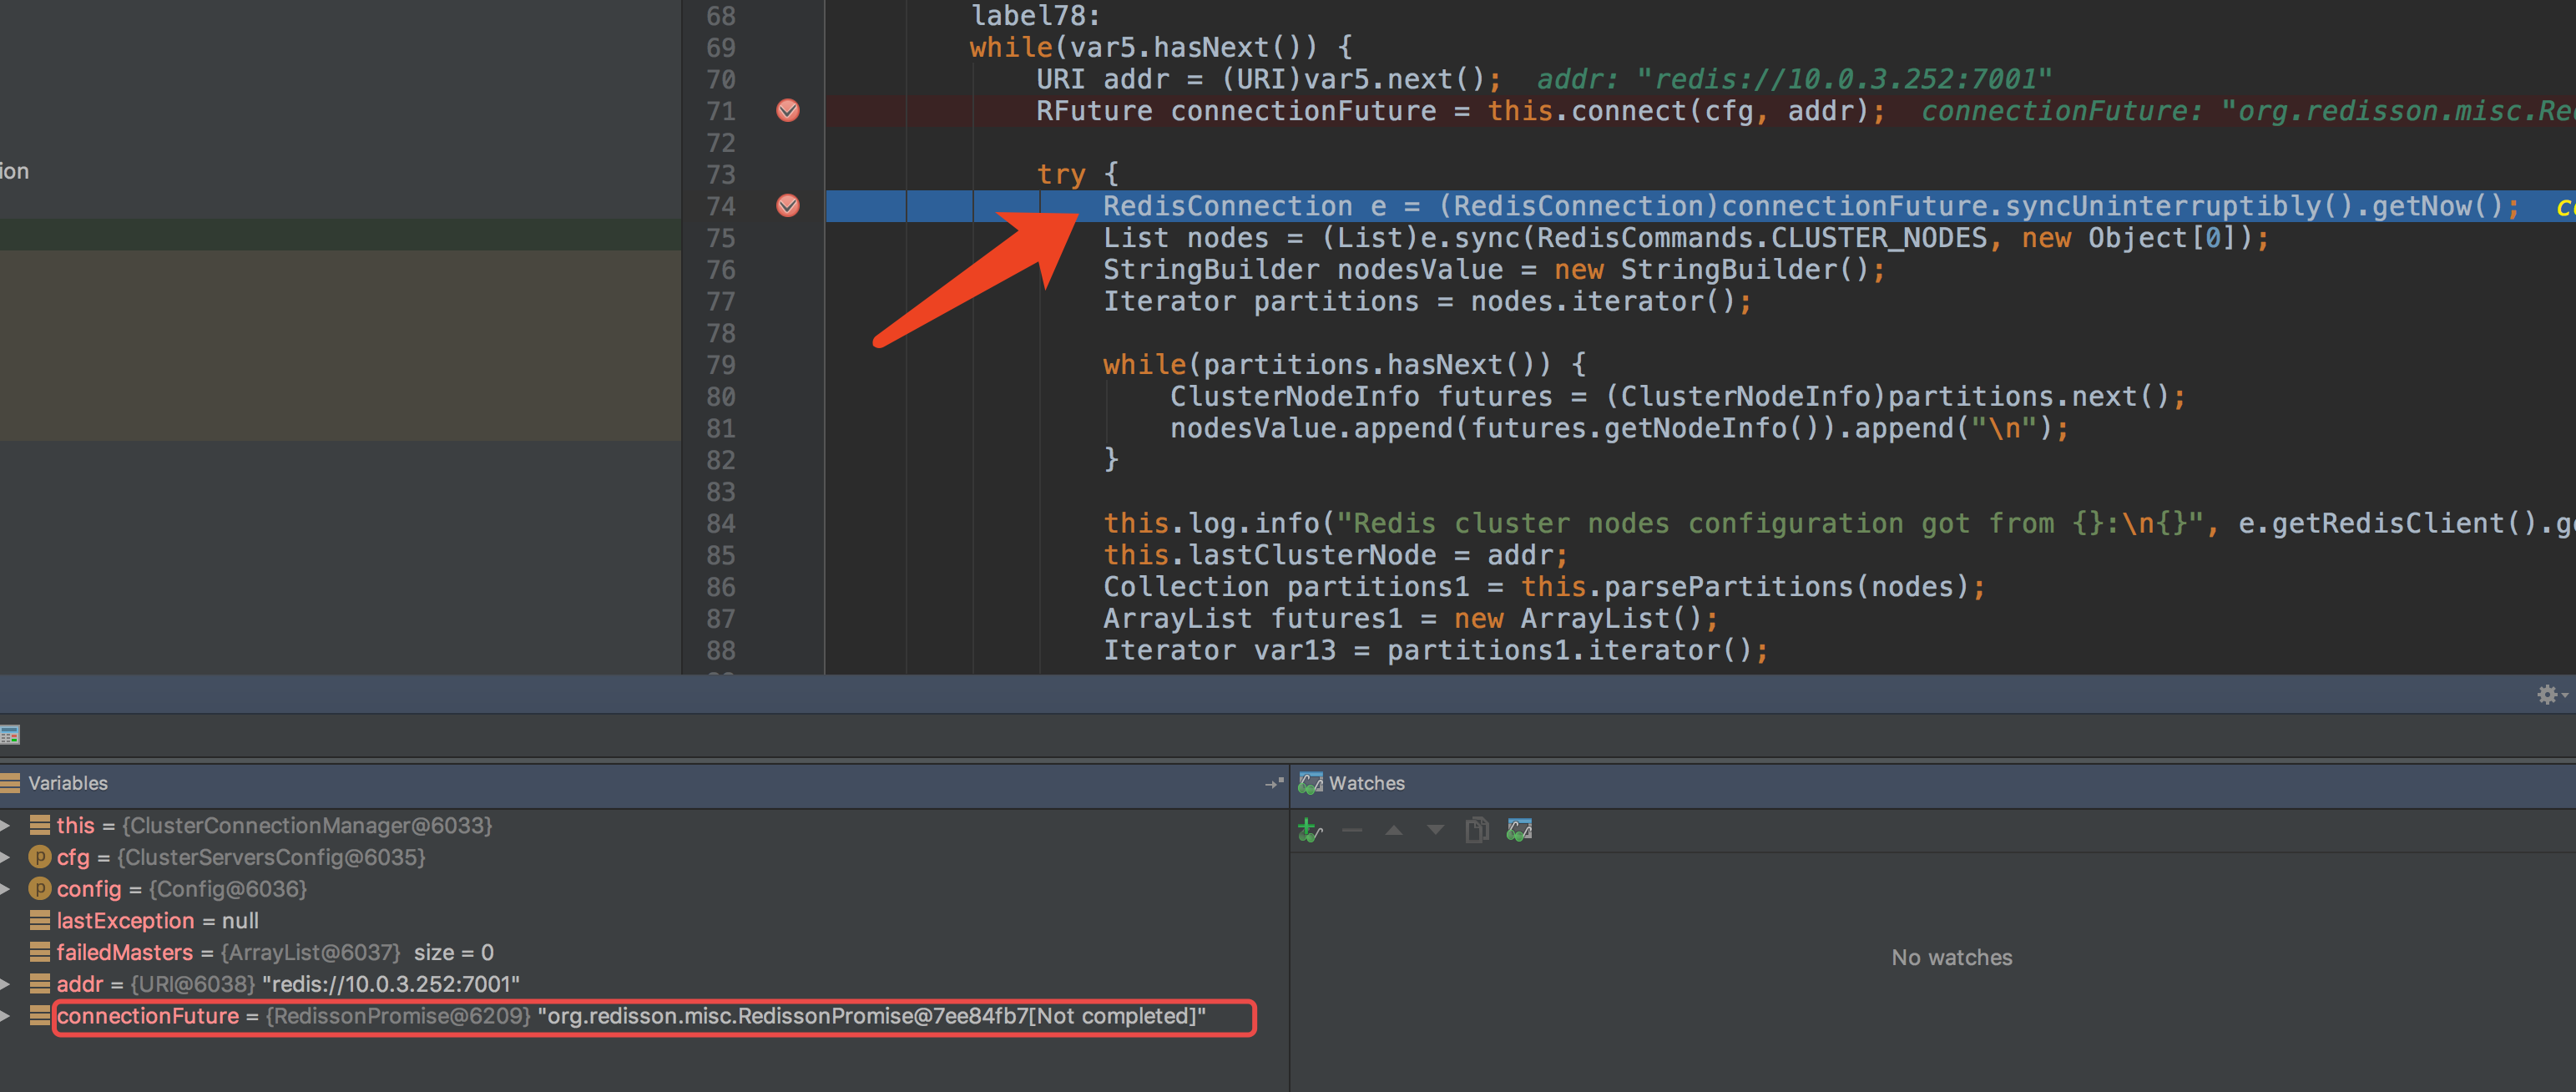The image size is (2576, 1092).
Task: Click 'getNodeInfo' call on line 81
Action: tap(1695, 428)
